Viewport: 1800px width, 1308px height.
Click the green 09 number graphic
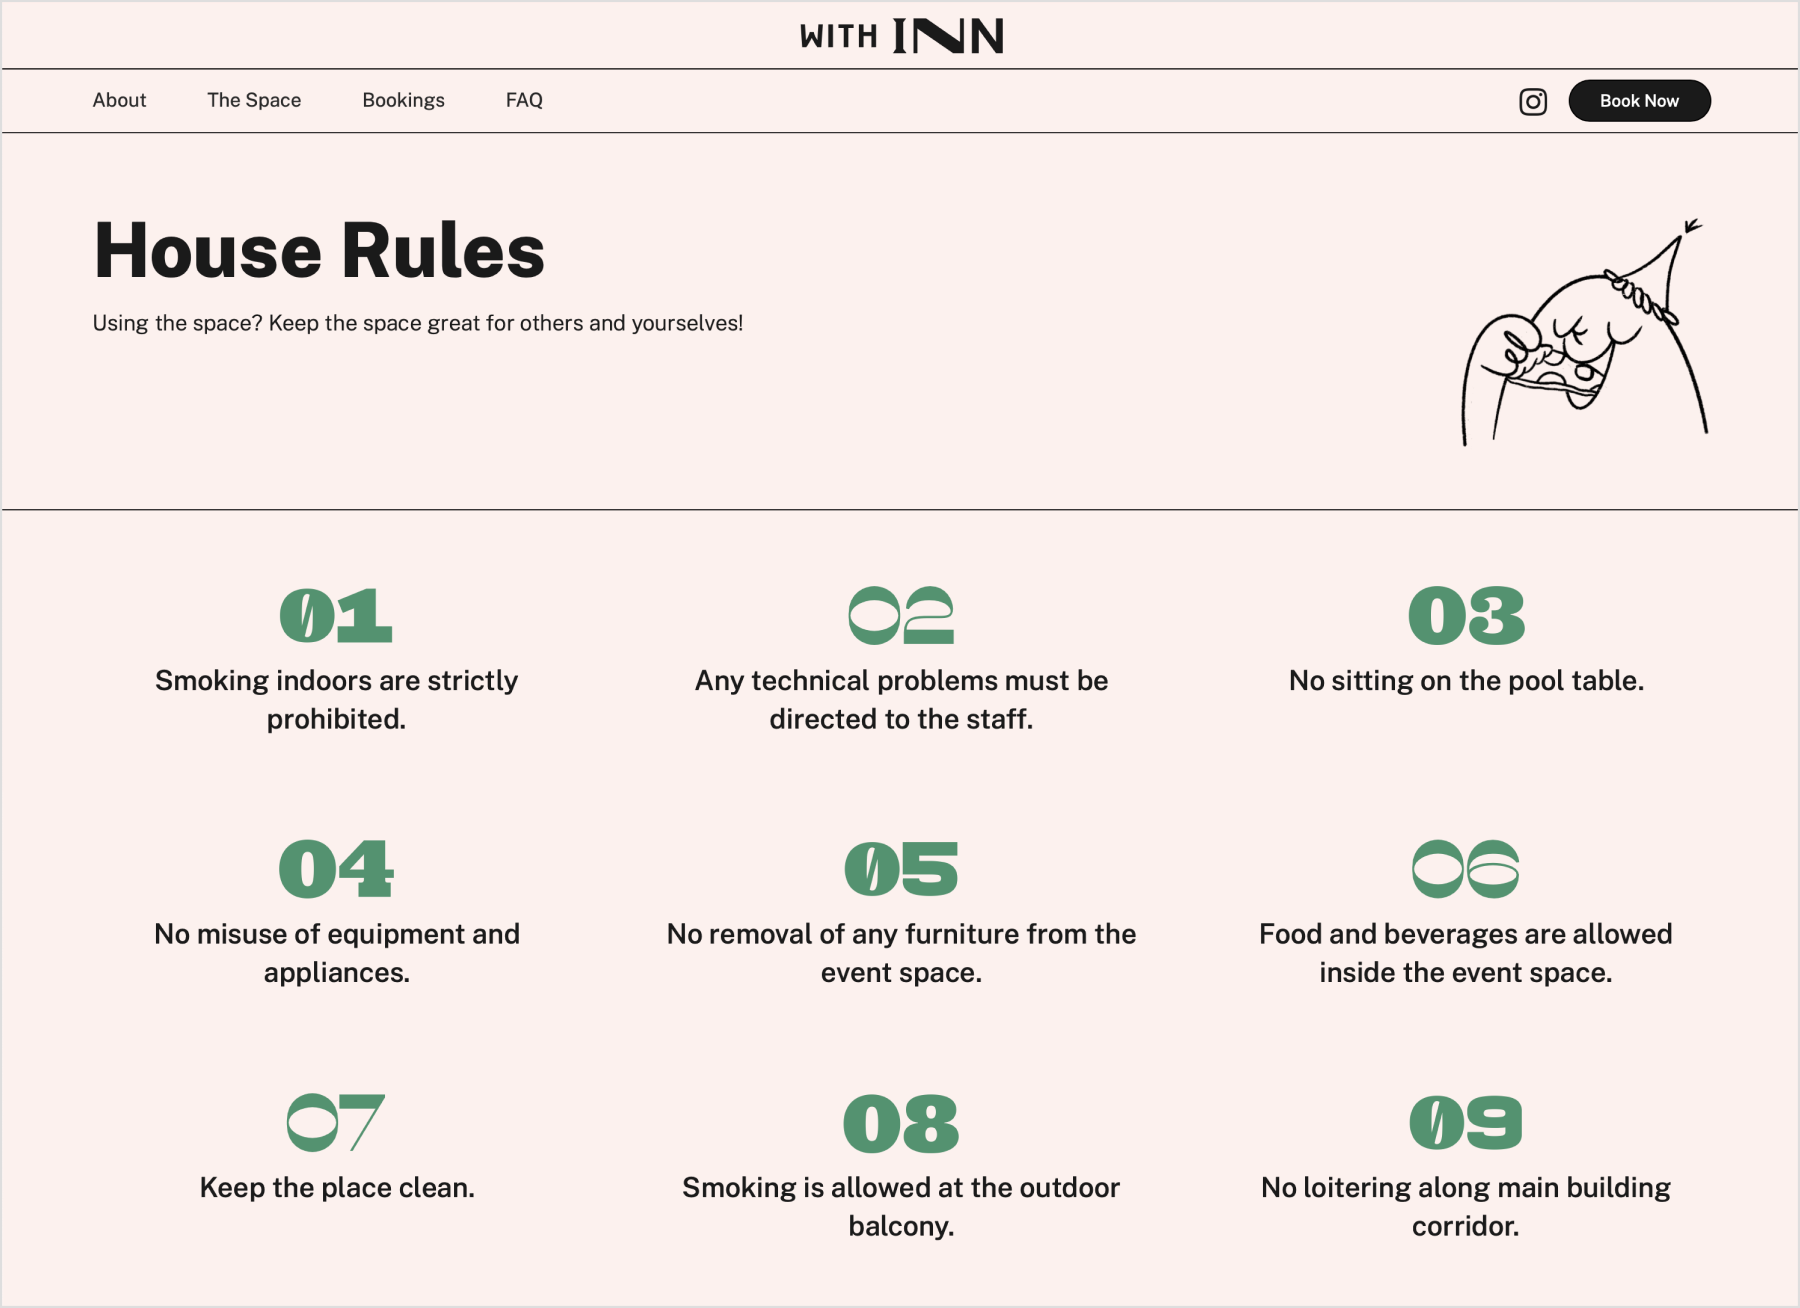pos(1466,1122)
